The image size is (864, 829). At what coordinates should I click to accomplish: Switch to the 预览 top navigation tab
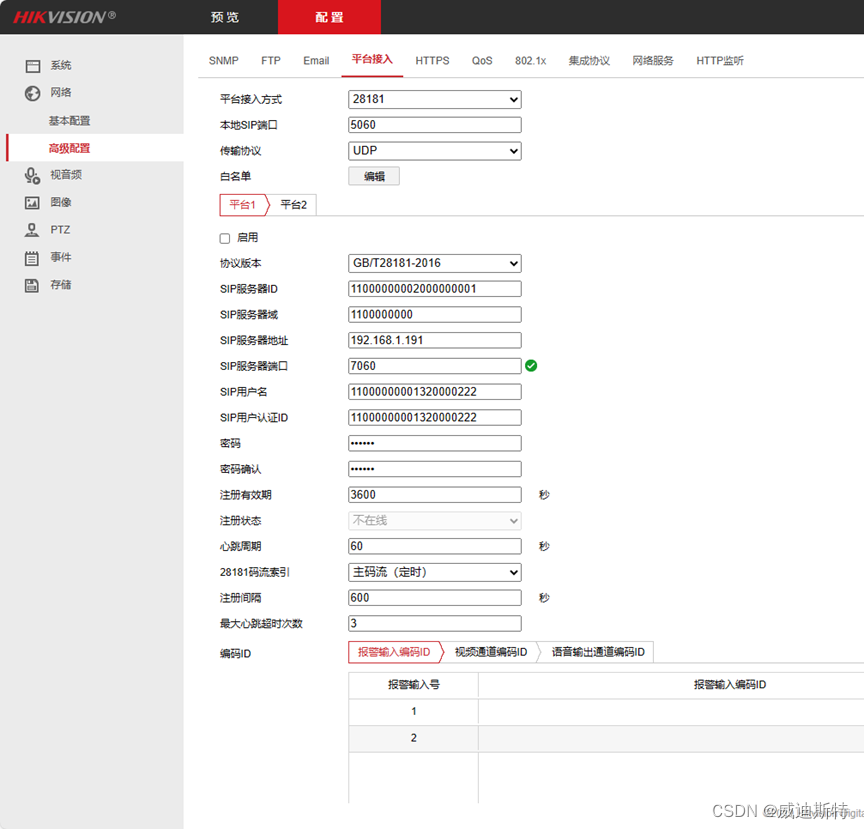point(225,17)
